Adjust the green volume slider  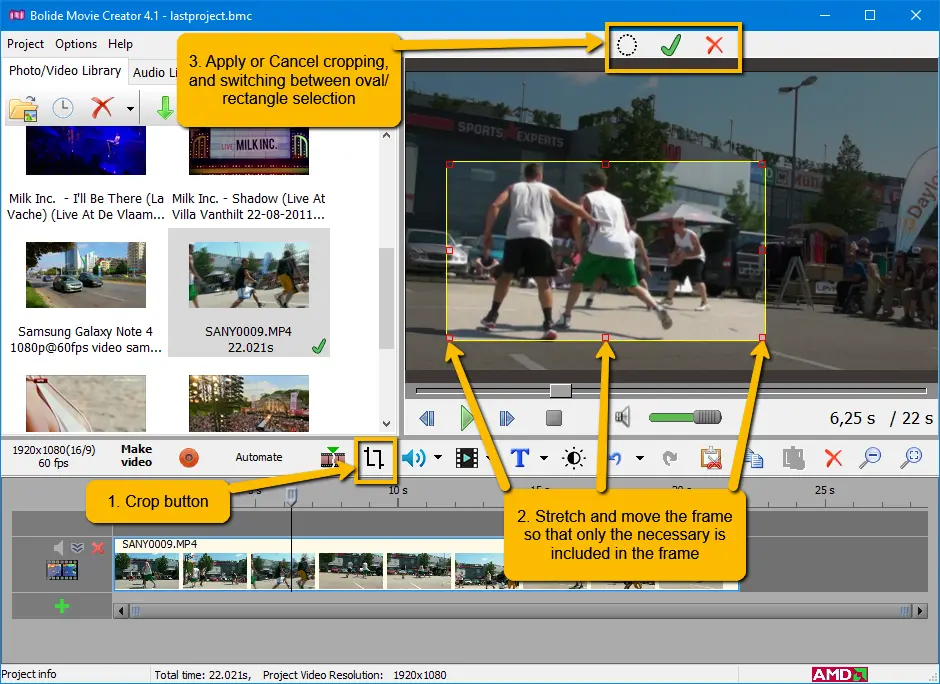click(685, 417)
